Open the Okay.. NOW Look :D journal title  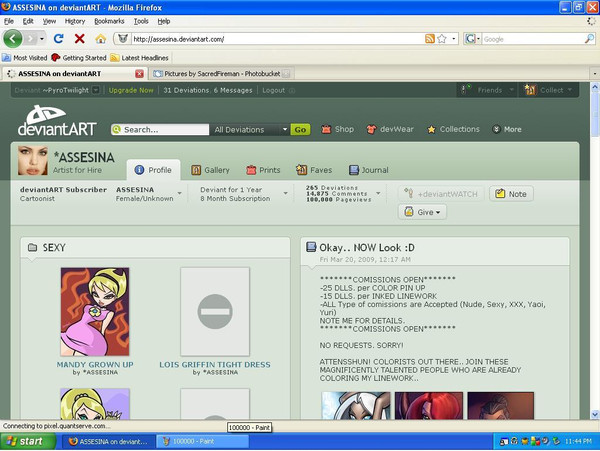(367, 247)
